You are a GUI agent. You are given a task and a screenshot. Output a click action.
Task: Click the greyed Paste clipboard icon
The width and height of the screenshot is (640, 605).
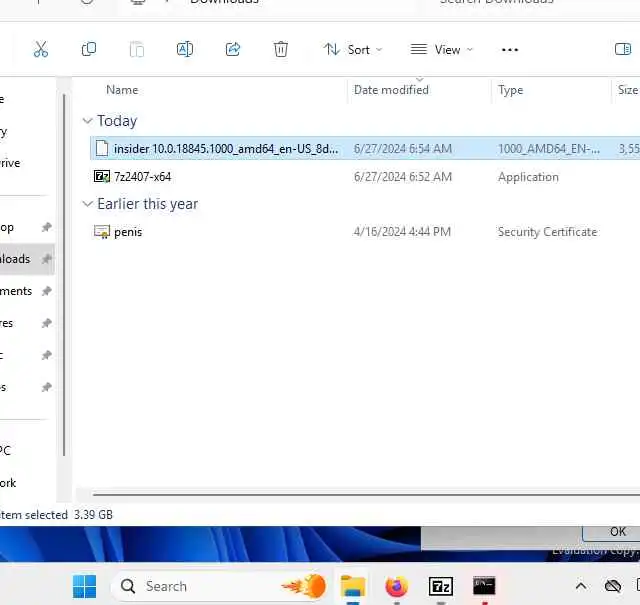pos(137,49)
